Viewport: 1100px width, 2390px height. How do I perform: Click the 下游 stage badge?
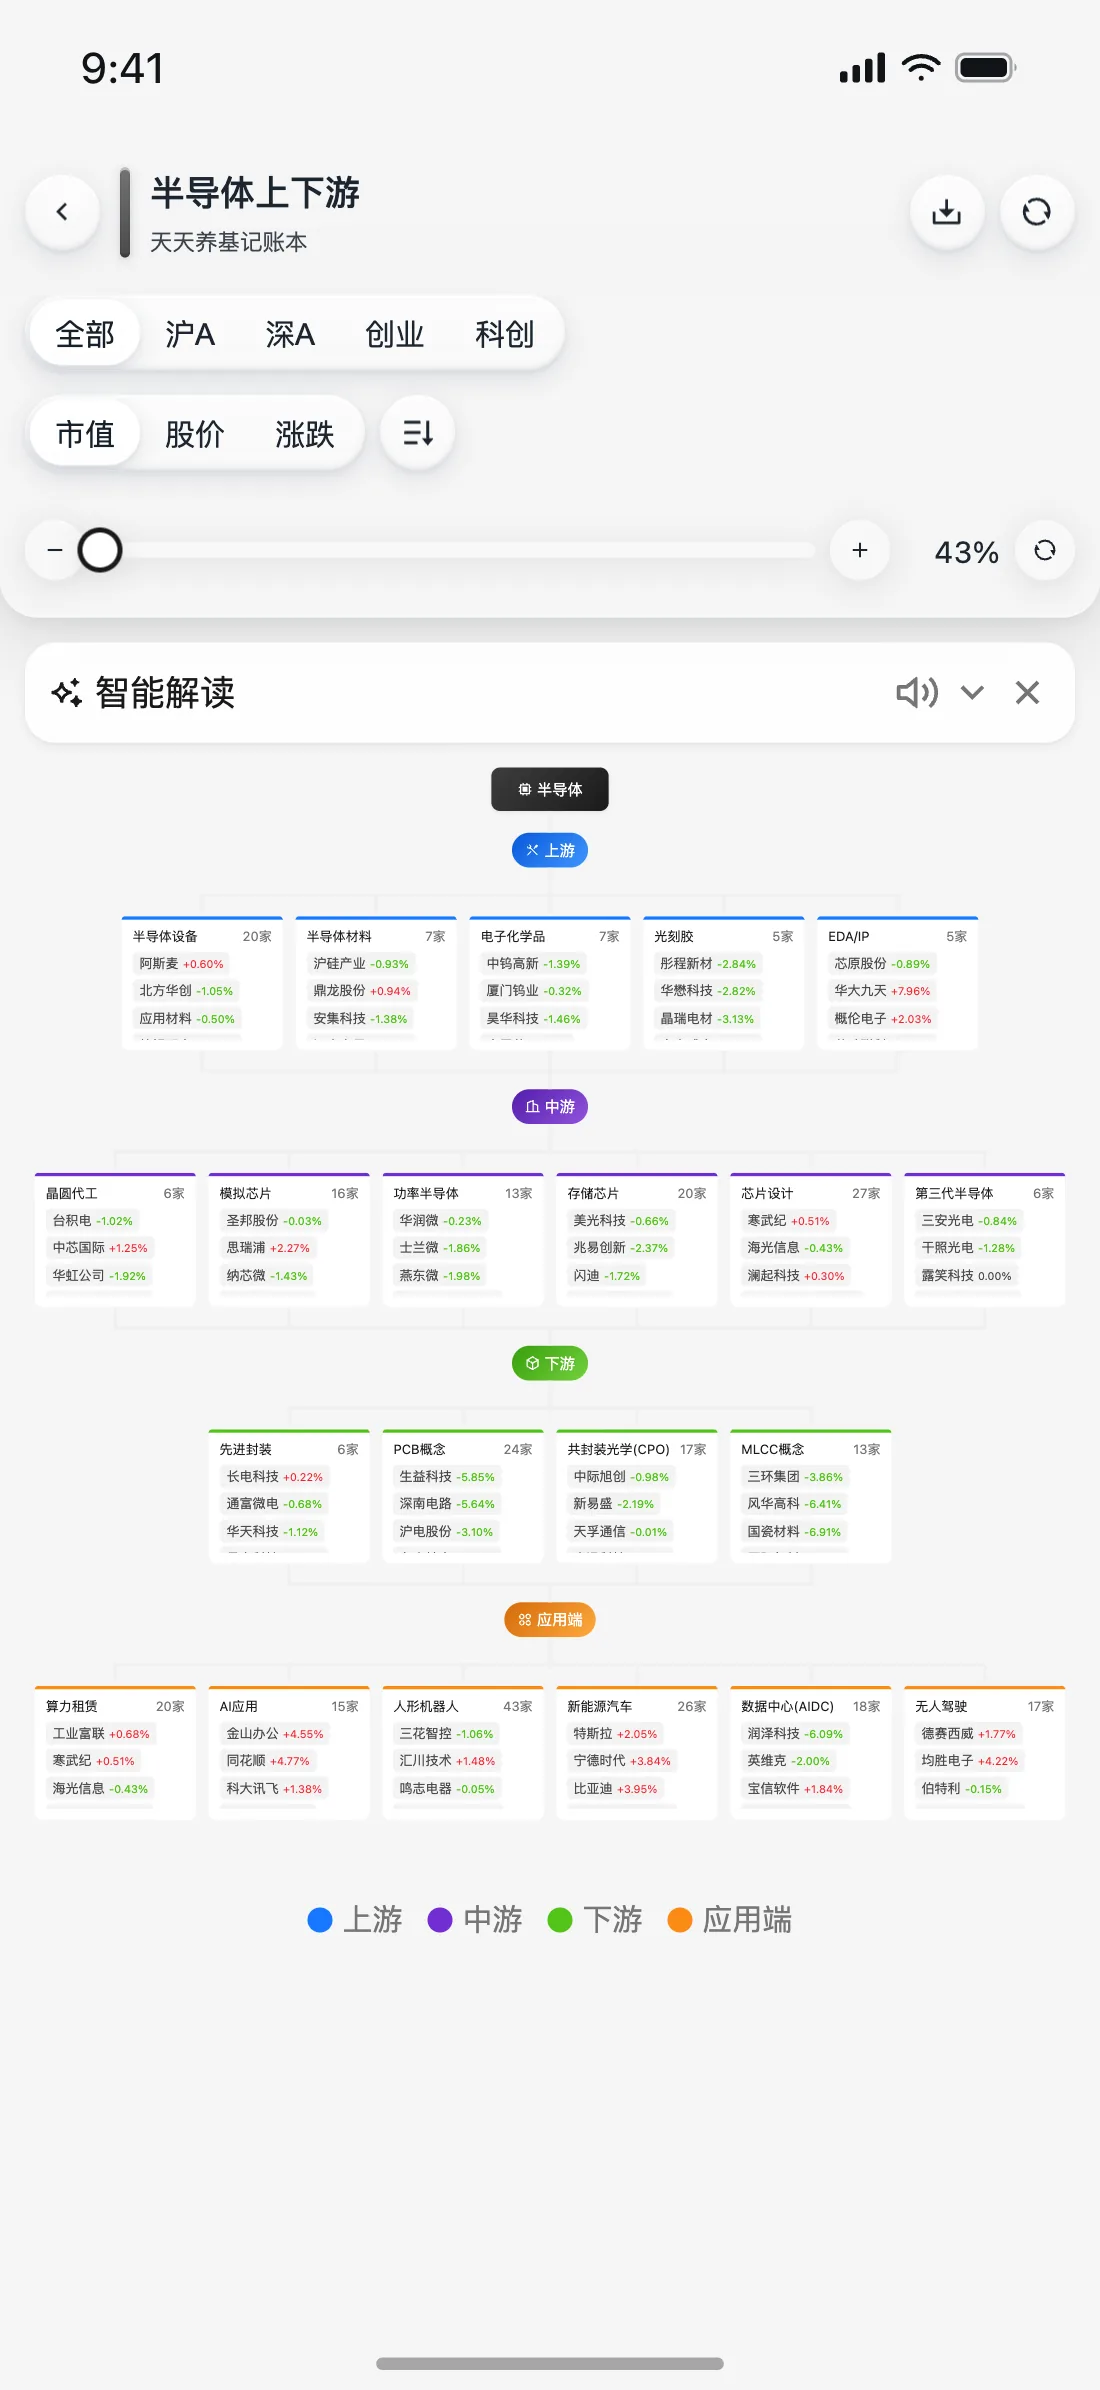550,1363
